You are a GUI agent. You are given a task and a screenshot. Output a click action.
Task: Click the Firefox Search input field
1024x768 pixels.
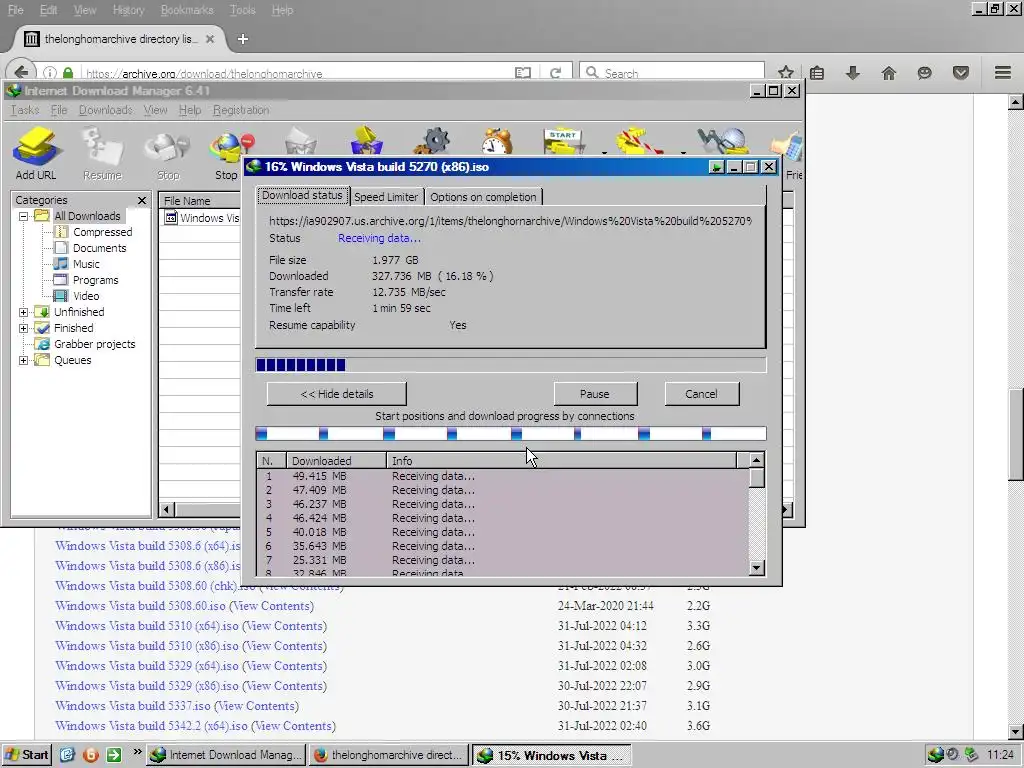(673, 72)
